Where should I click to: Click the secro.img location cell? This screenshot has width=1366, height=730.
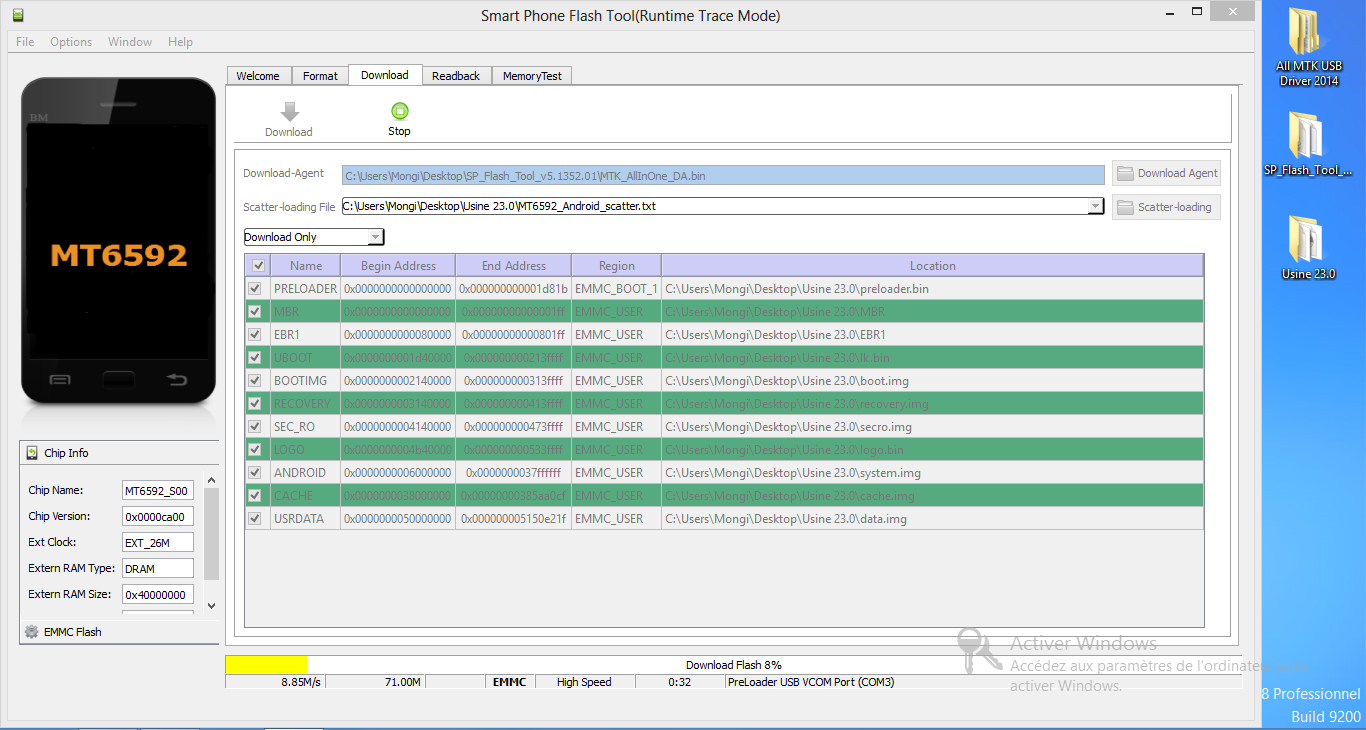click(932, 427)
